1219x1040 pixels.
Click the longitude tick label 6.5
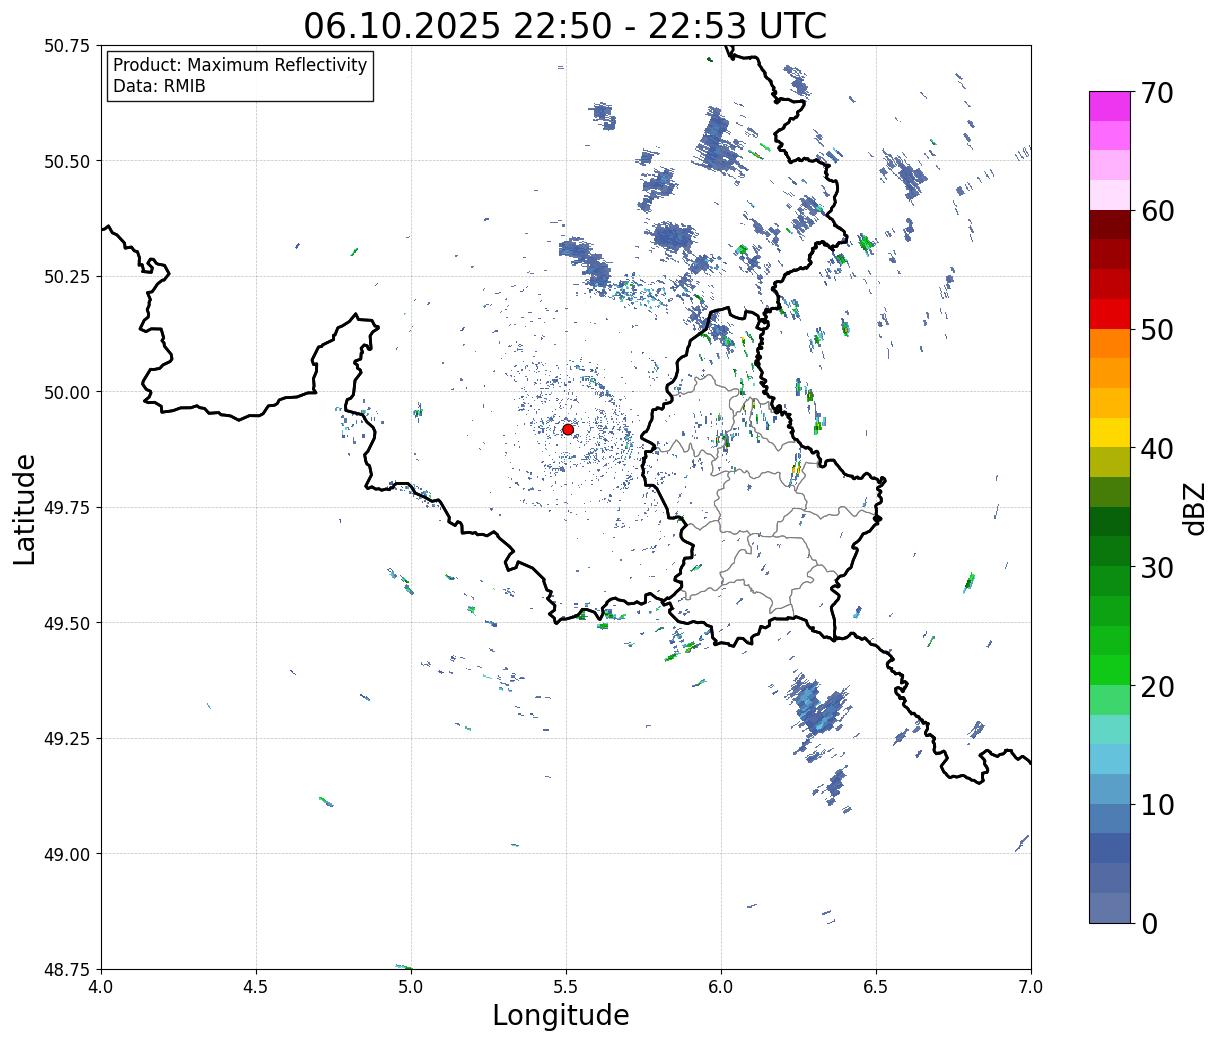(x=876, y=987)
